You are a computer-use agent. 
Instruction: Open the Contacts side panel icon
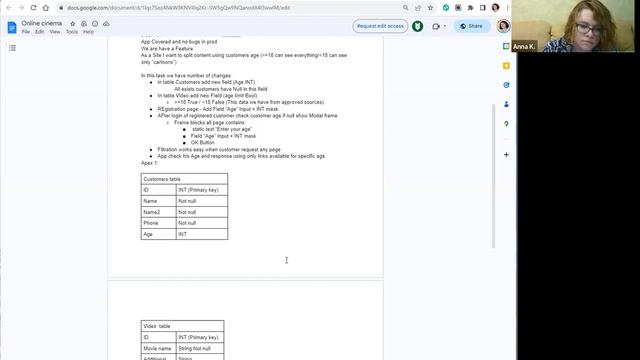506,104
